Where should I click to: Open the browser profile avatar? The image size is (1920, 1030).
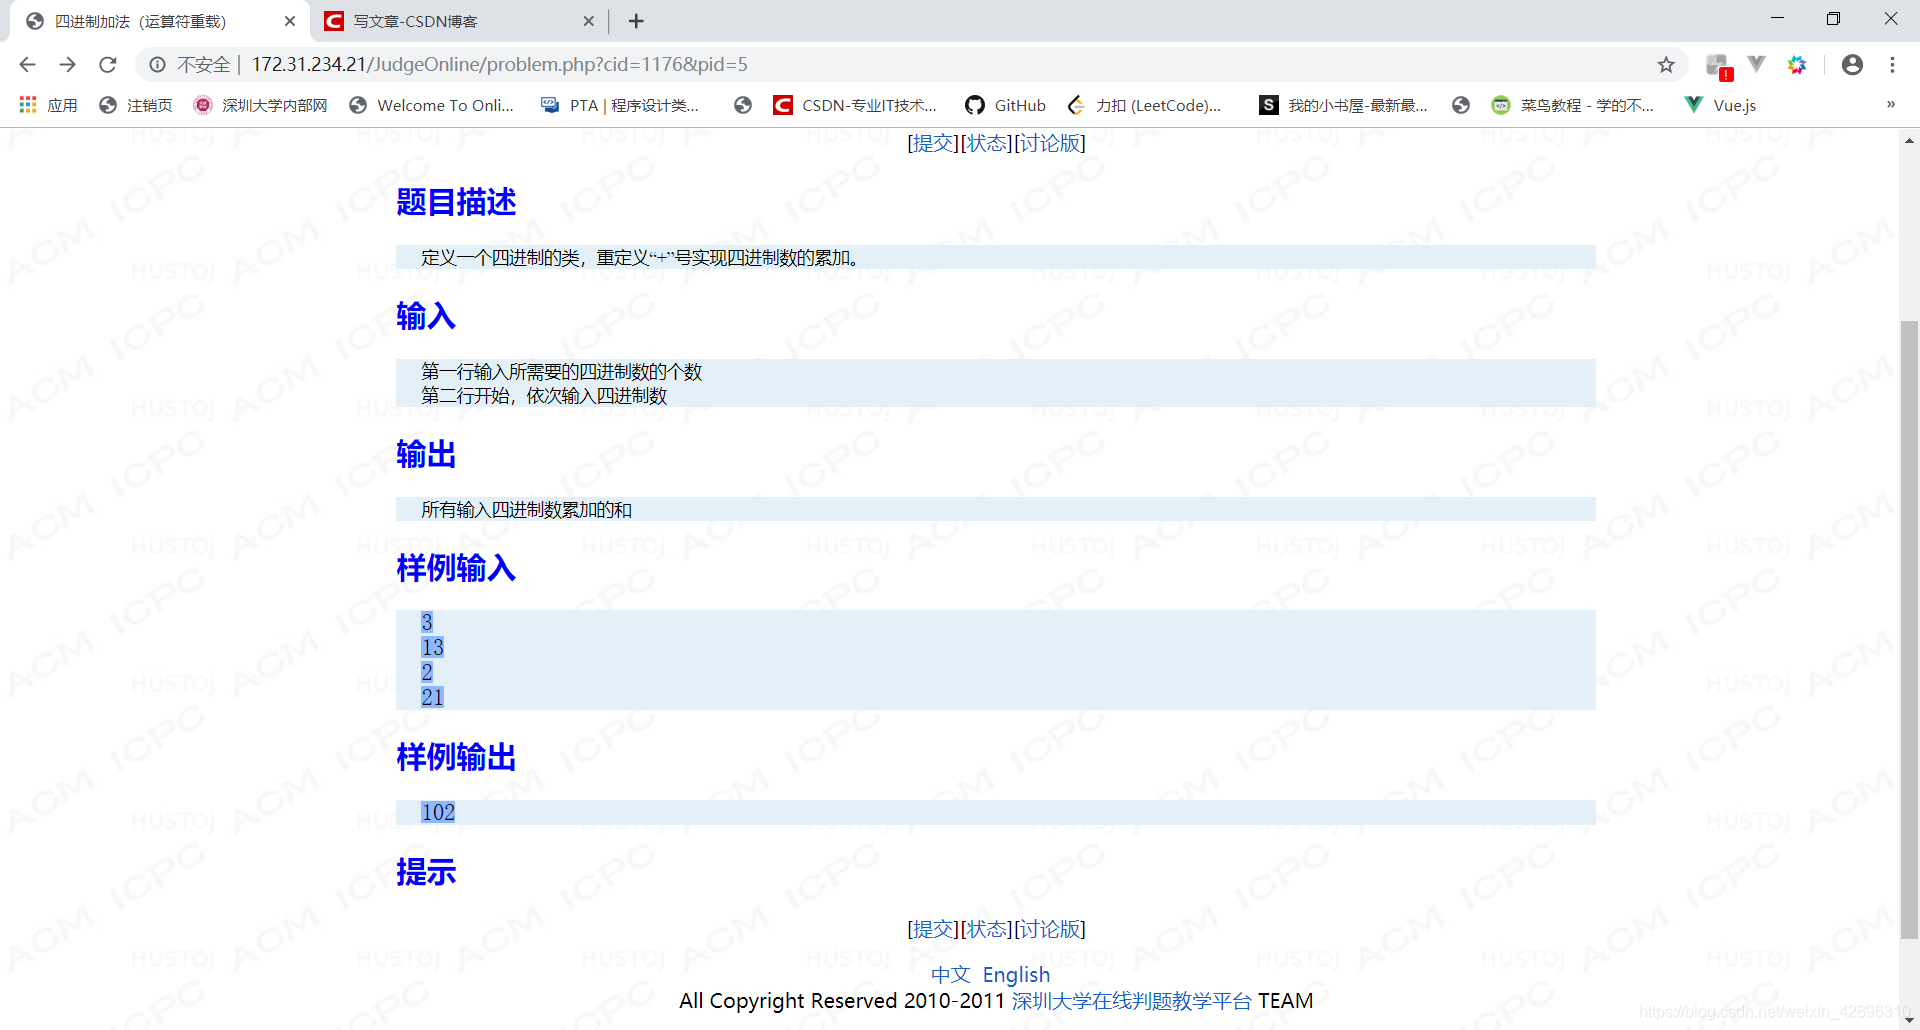click(1852, 64)
